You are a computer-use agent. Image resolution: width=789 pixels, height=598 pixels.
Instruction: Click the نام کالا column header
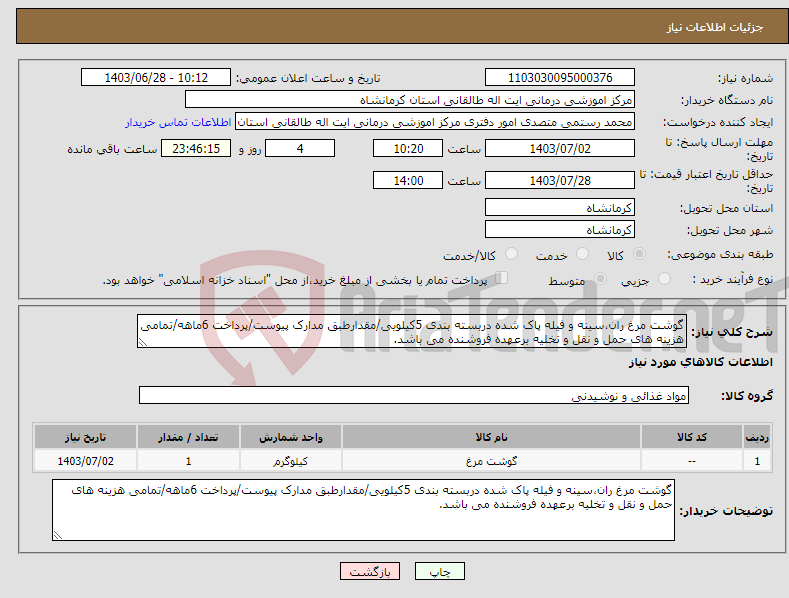[491, 437]
